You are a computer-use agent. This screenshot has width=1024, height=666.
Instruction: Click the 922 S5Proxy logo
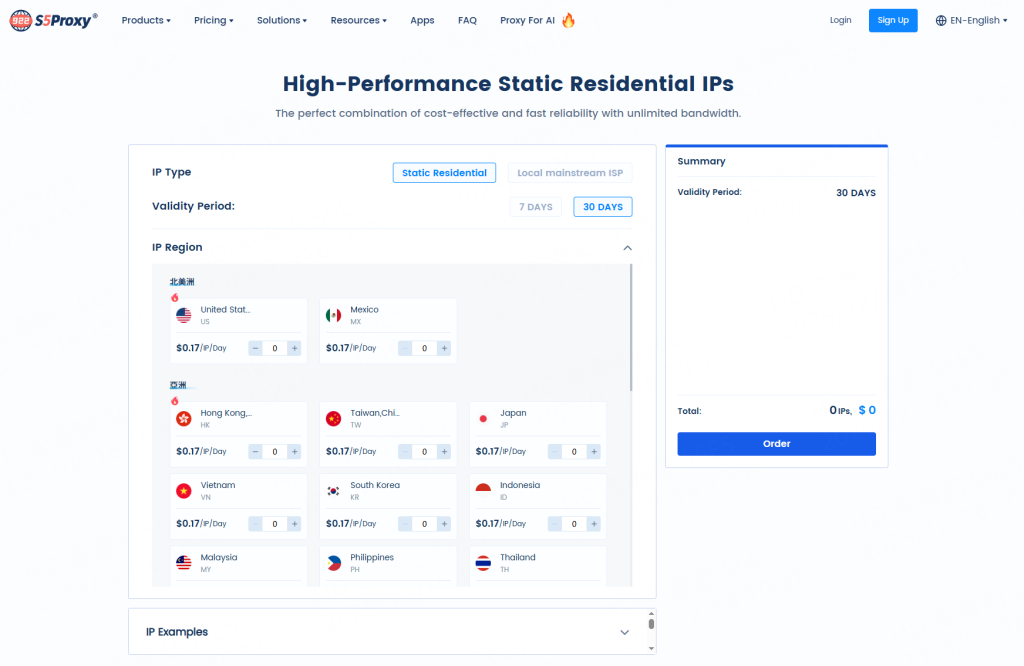[54, 20]
